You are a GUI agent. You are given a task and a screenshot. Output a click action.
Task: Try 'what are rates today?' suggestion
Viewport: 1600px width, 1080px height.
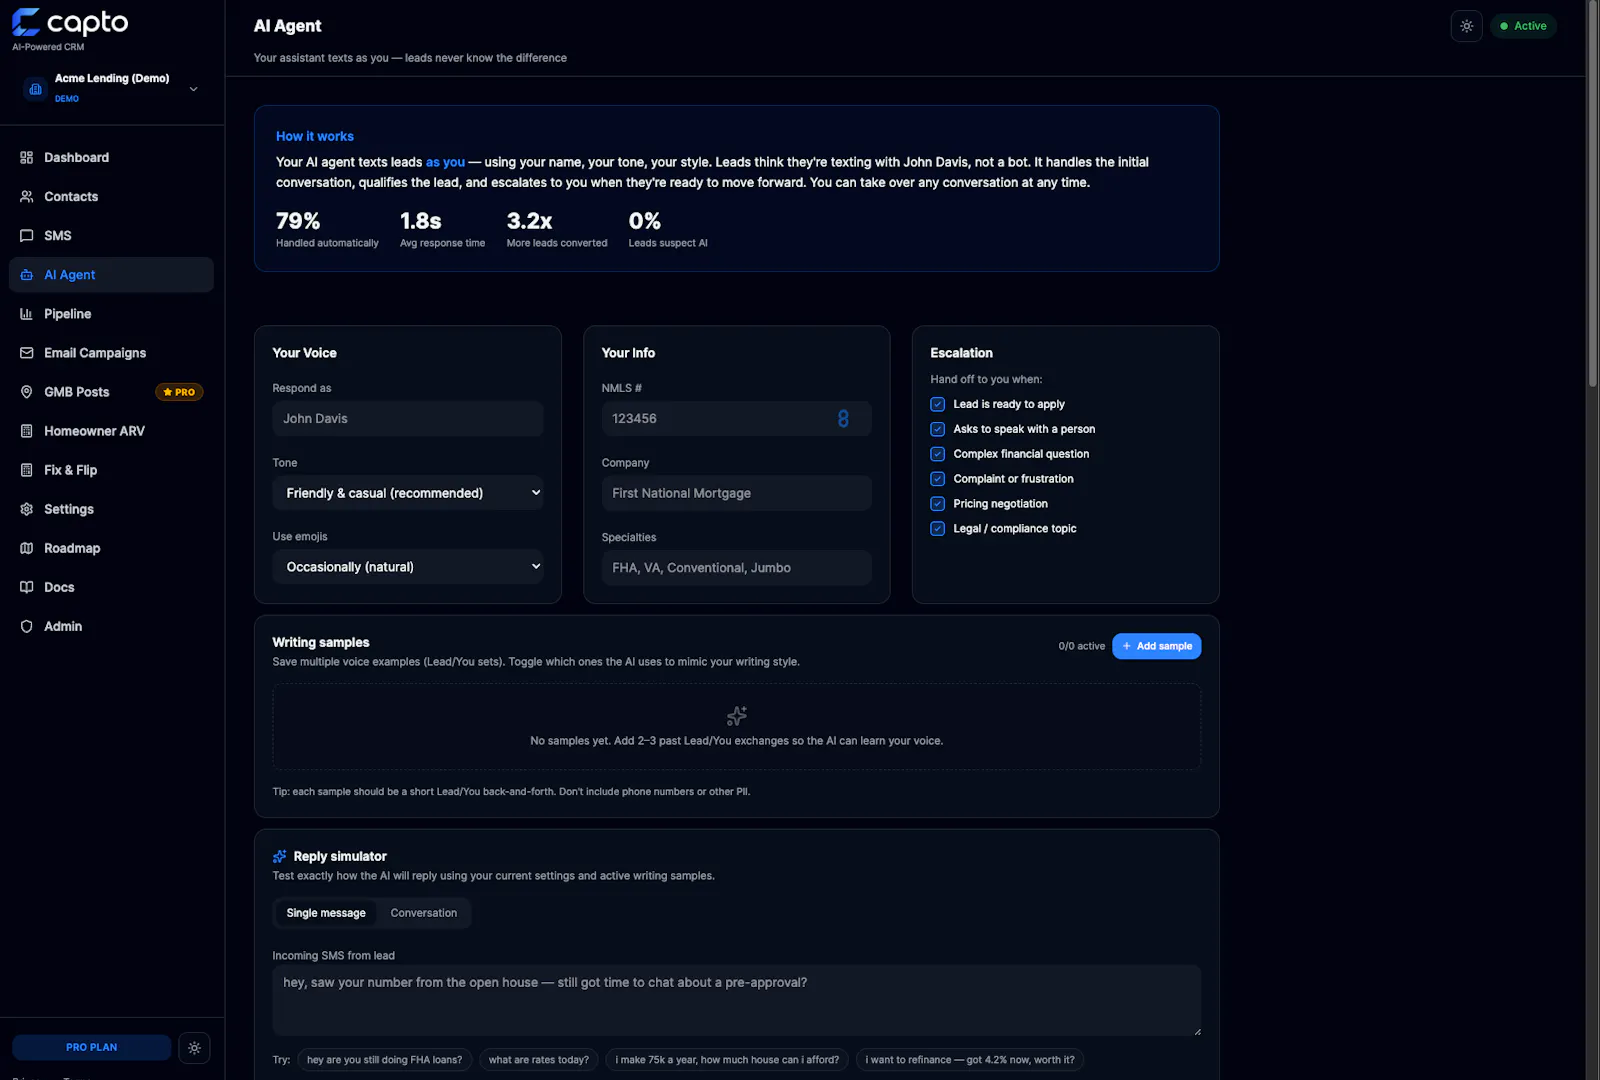click(539, 1060)
